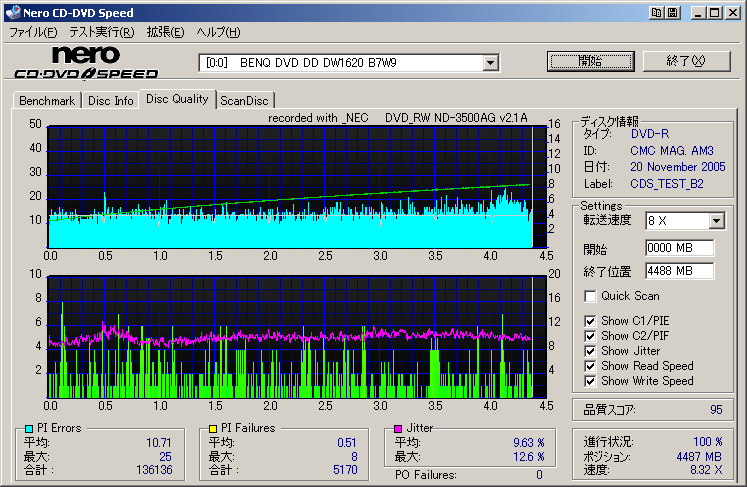Select the Disc Quality tab

(177, 99)
